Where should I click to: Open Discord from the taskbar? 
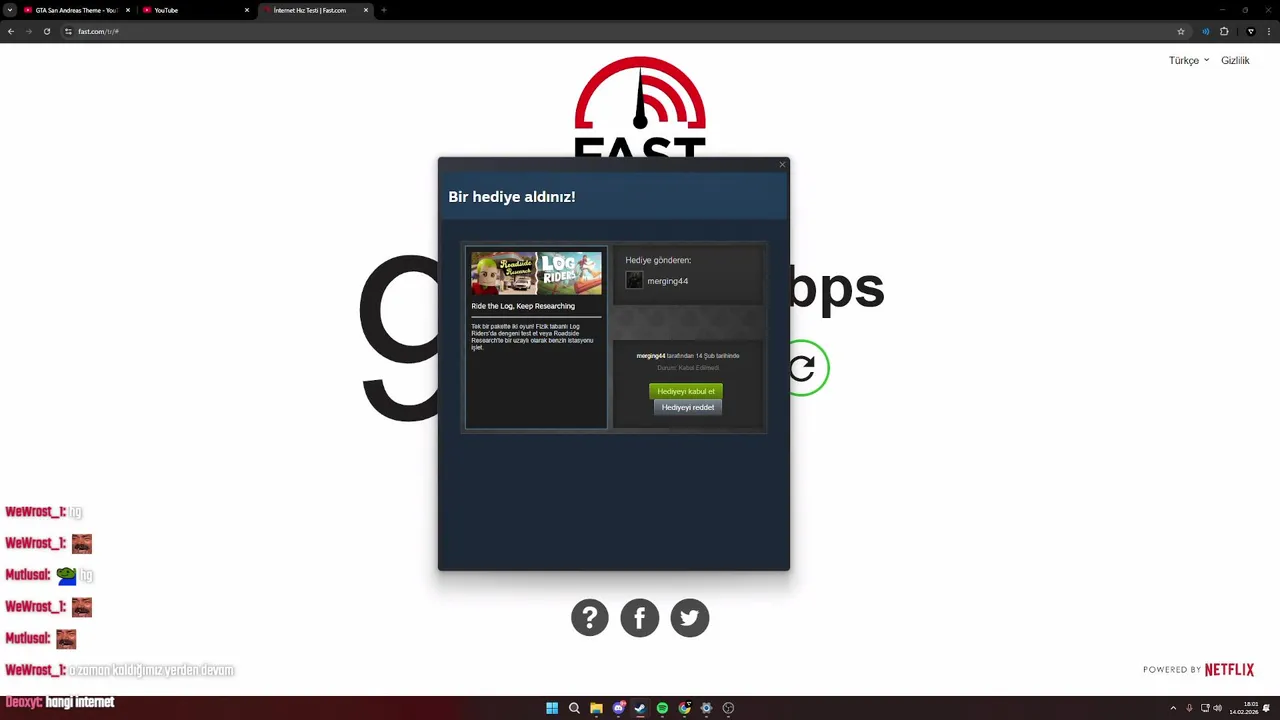click(619, 708)
